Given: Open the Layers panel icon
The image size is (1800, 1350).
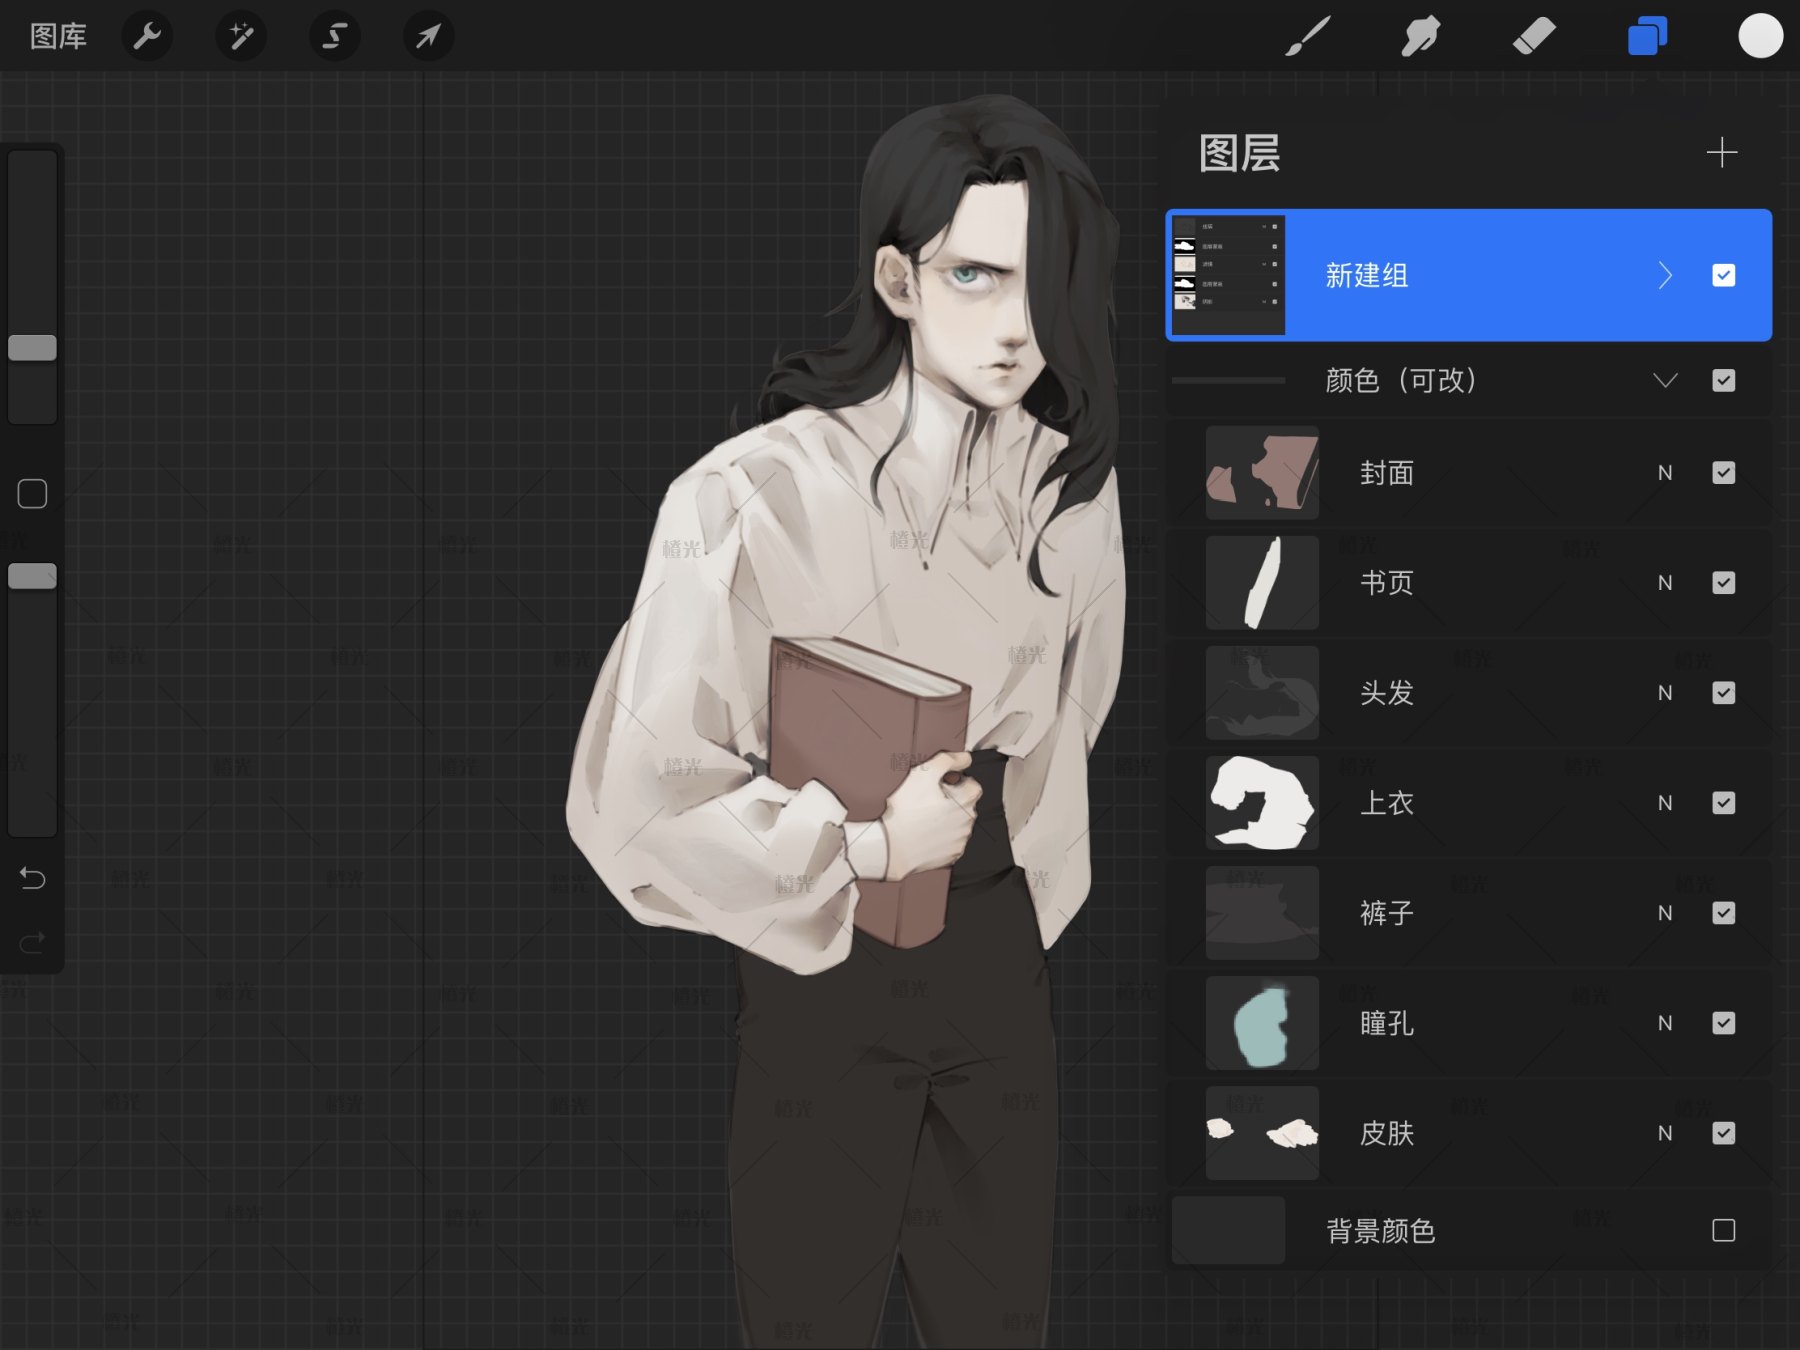Looking at the screenshot, I should 1646,36.
